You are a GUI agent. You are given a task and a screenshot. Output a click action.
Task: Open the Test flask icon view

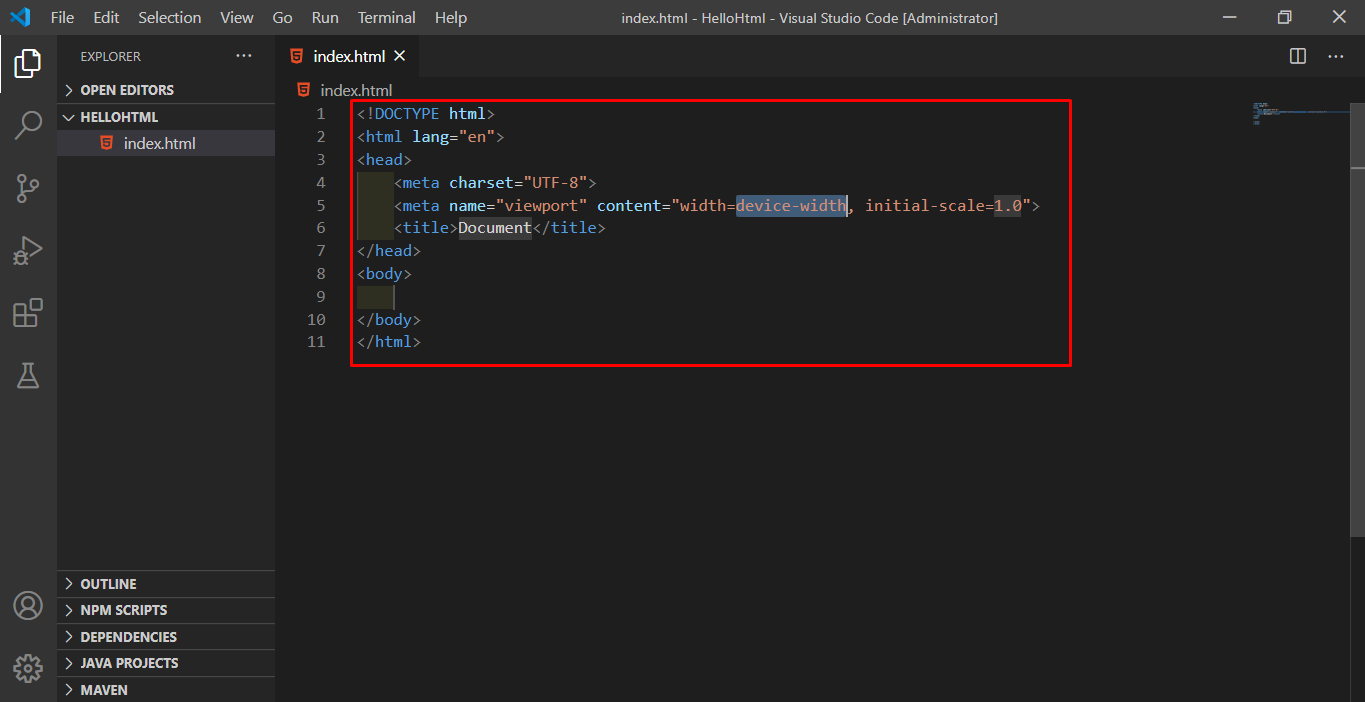28,375
